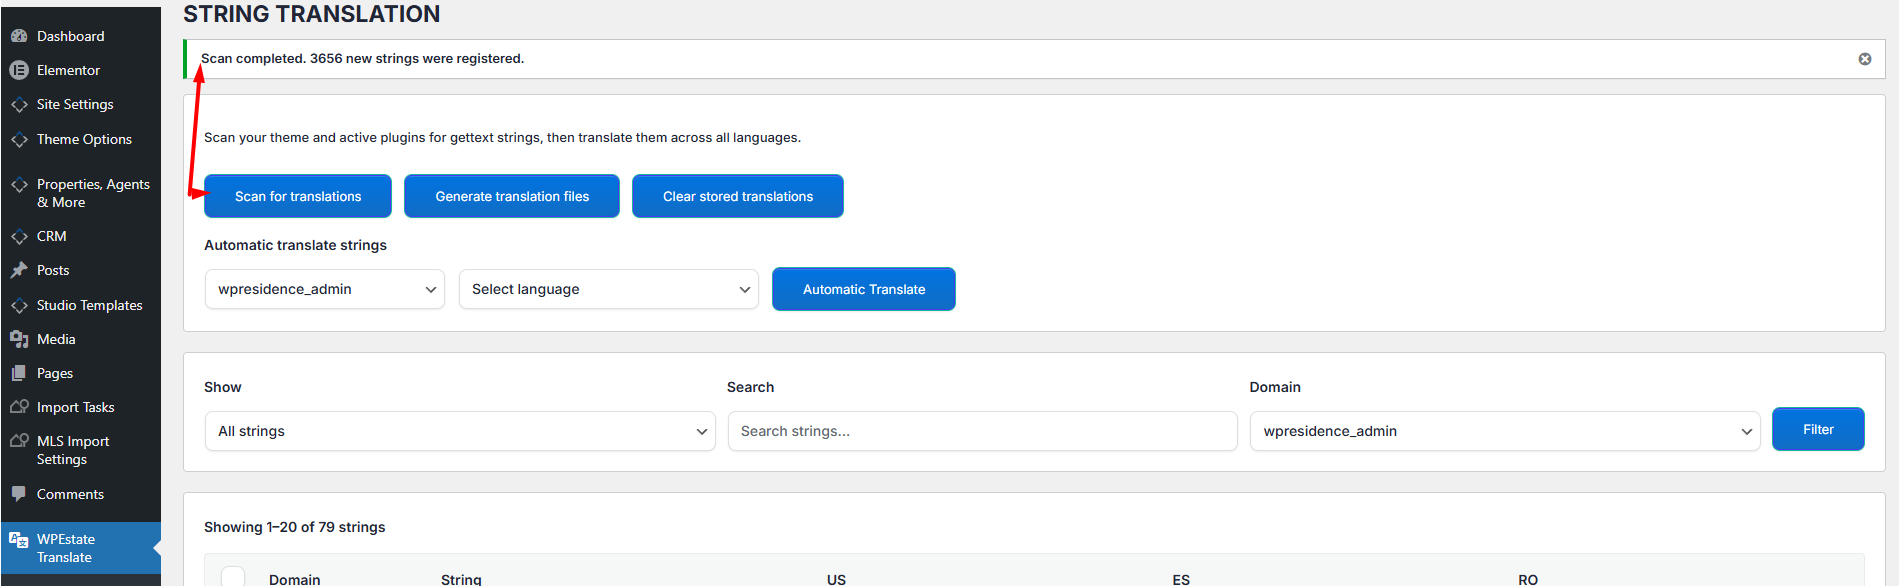The width and height of the screenshot is (1899, 586).
Task: Toggle the select-all checkbox in table header
Action: [x=233, y=576]
